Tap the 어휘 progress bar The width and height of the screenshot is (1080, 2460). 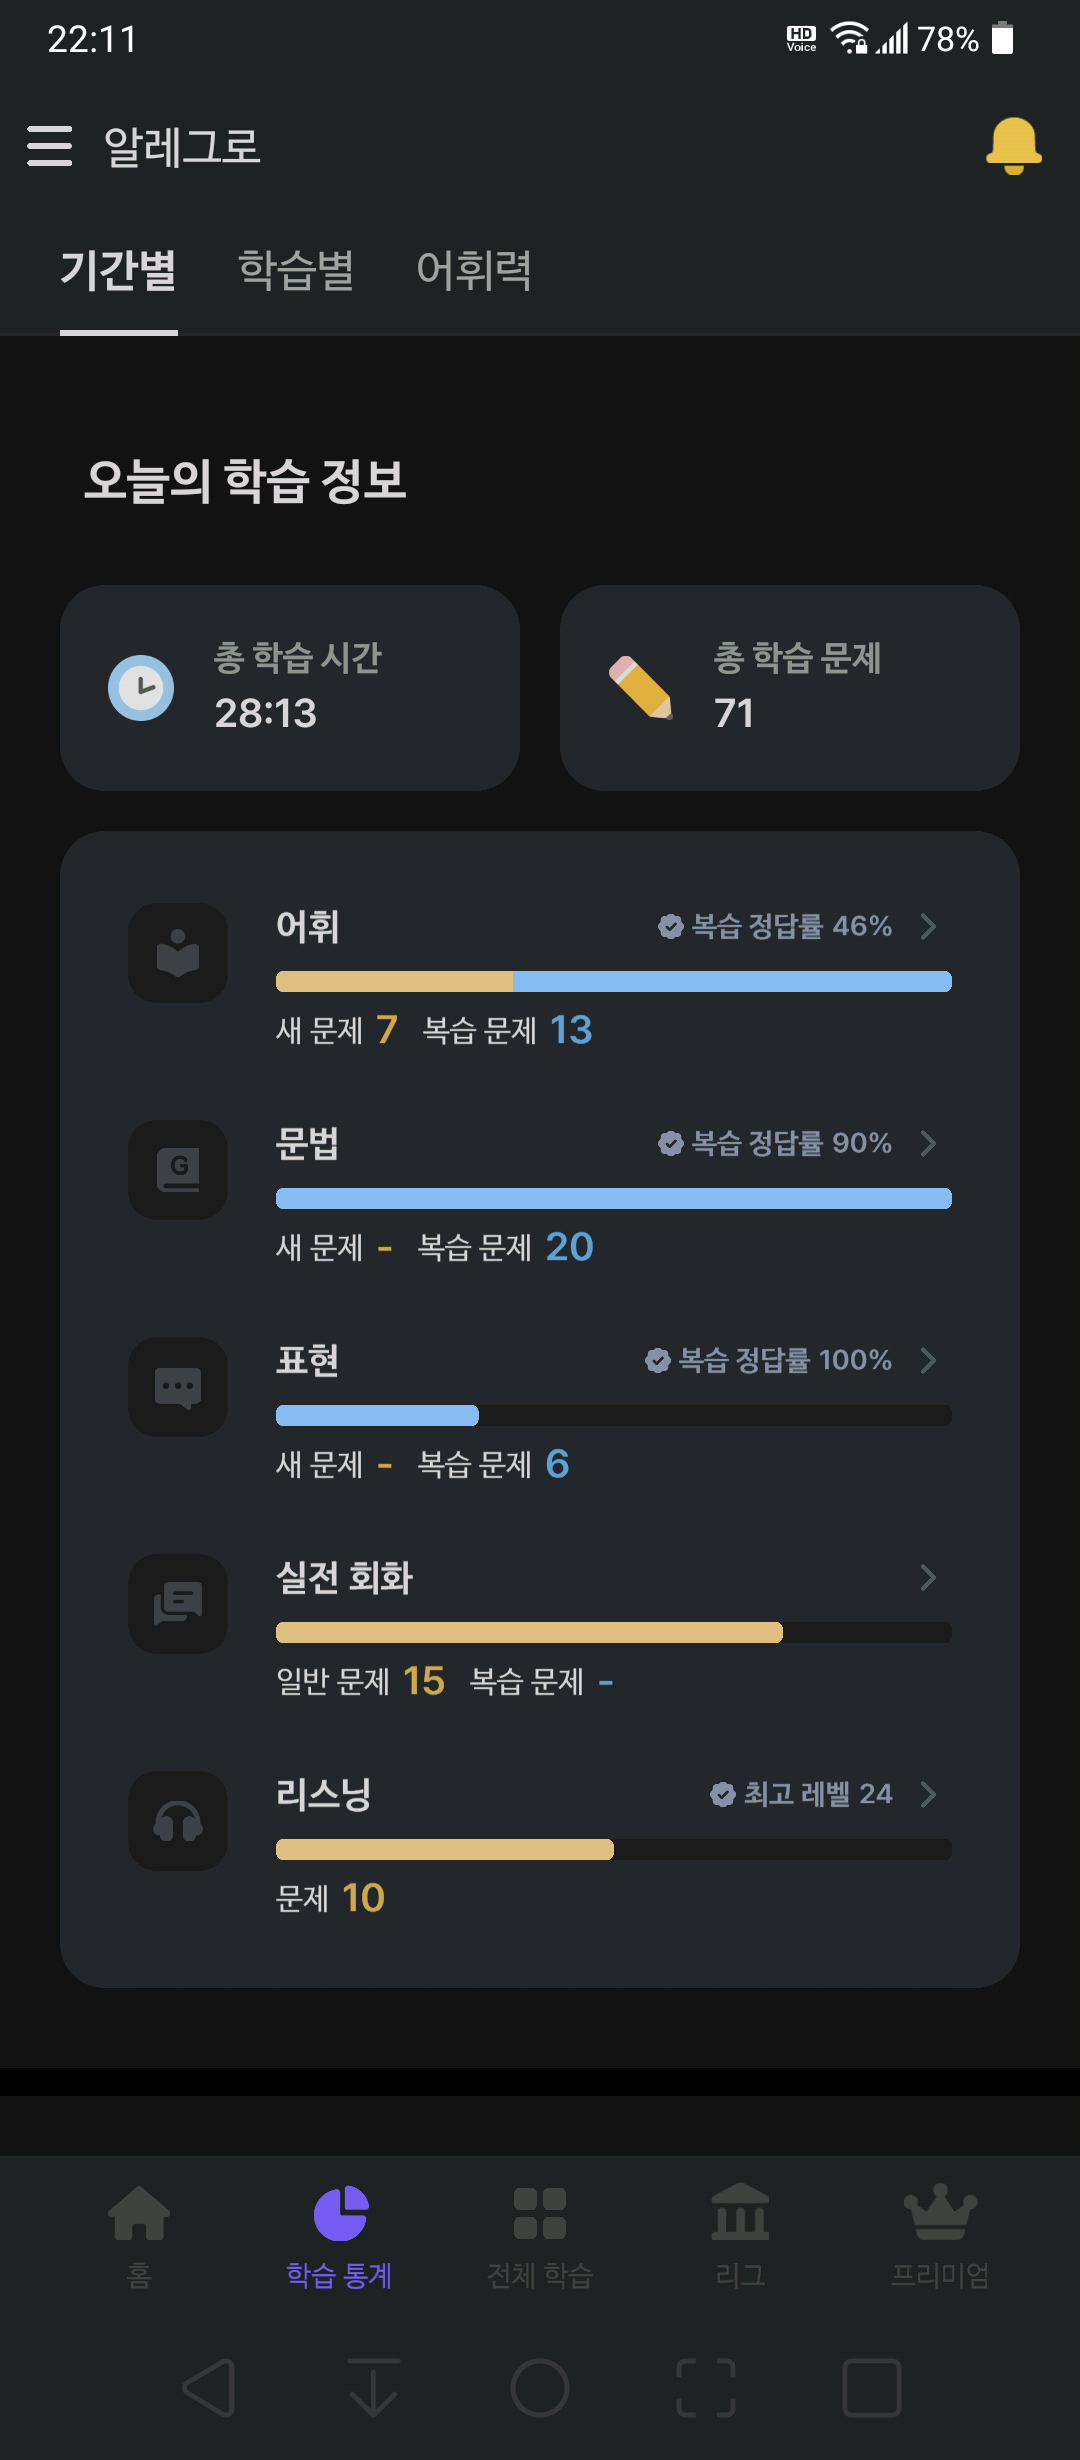tap(613, 982)
